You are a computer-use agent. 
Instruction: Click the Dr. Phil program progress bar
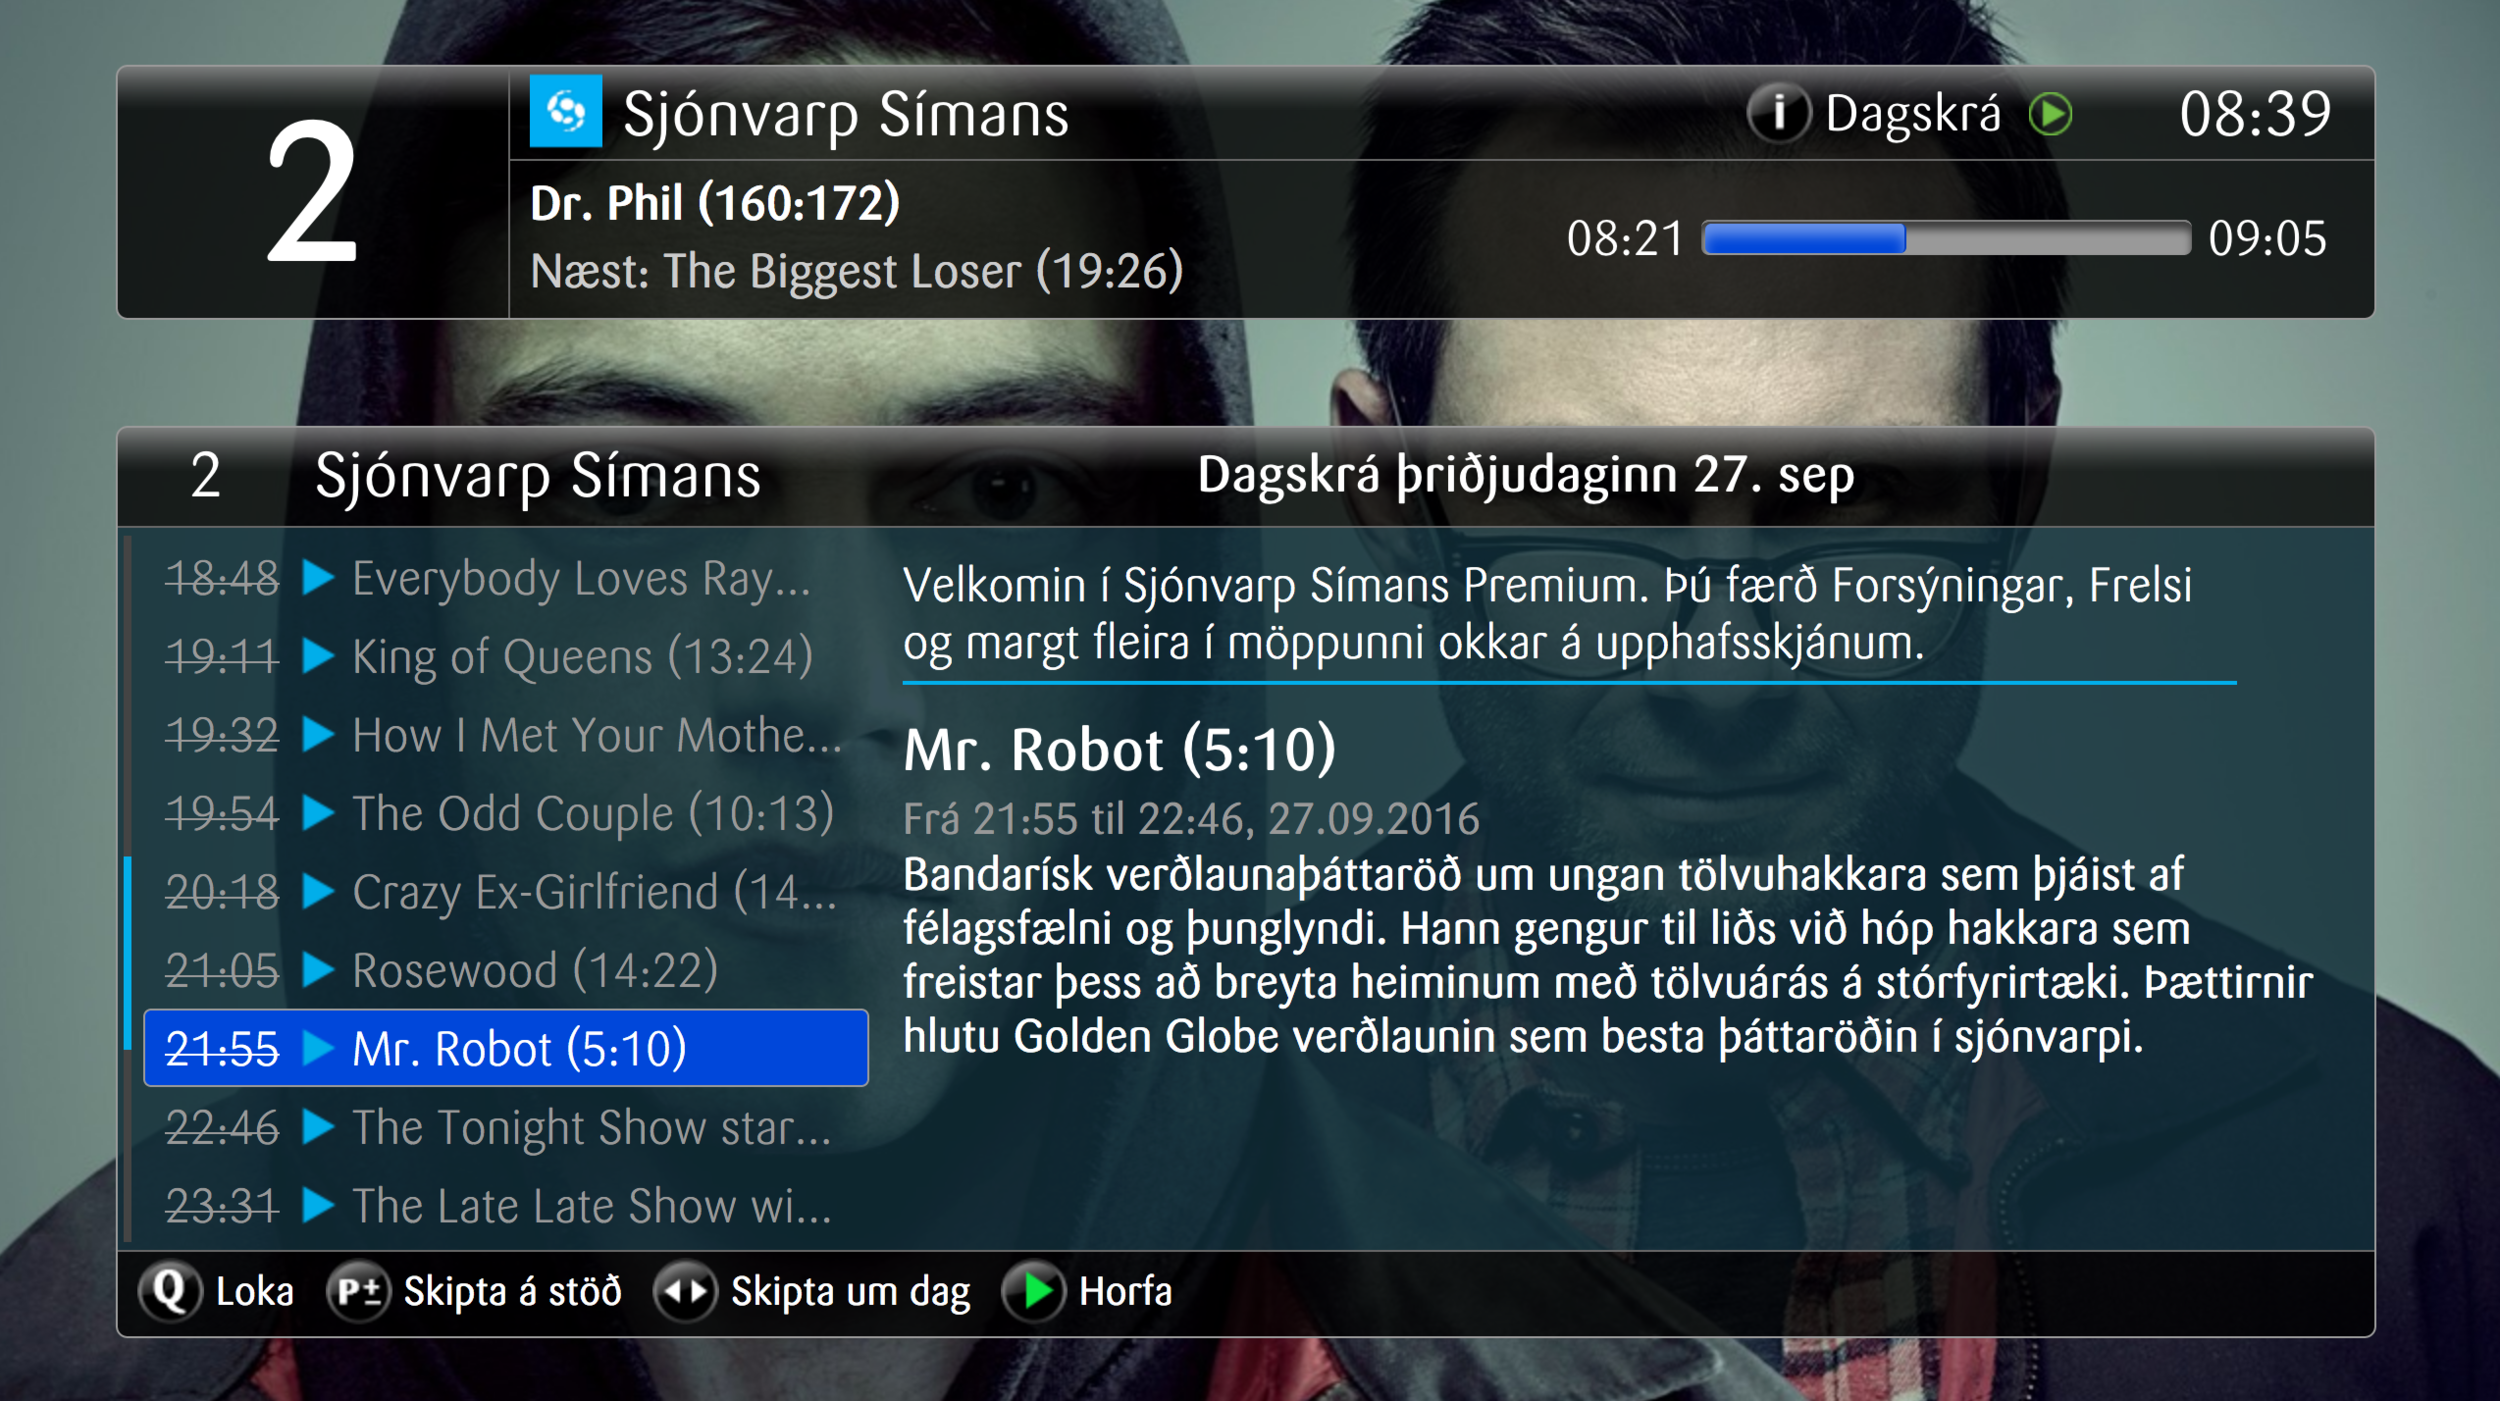point(1946,238)
